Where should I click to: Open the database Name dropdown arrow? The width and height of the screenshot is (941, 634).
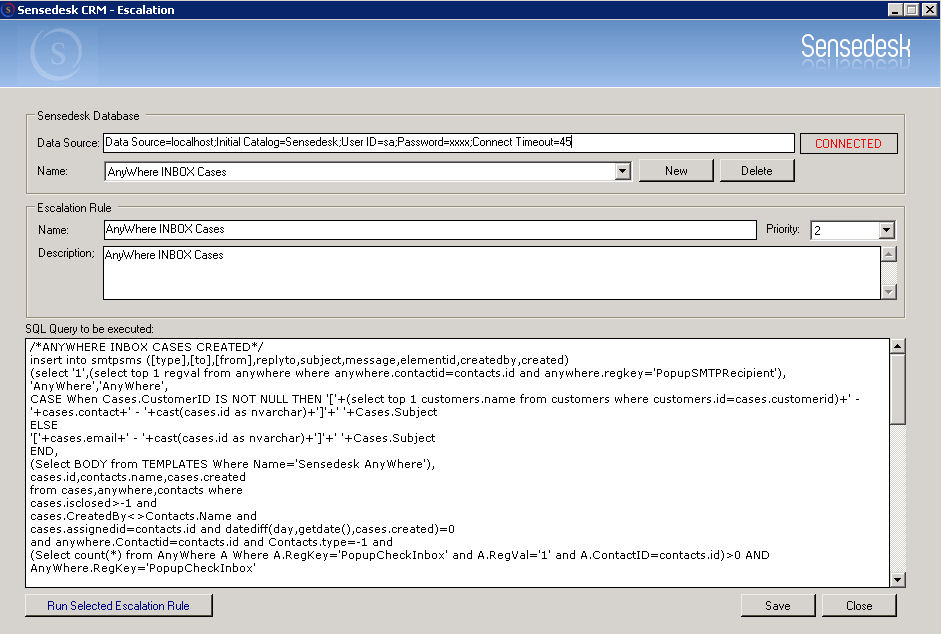[623, 172]
